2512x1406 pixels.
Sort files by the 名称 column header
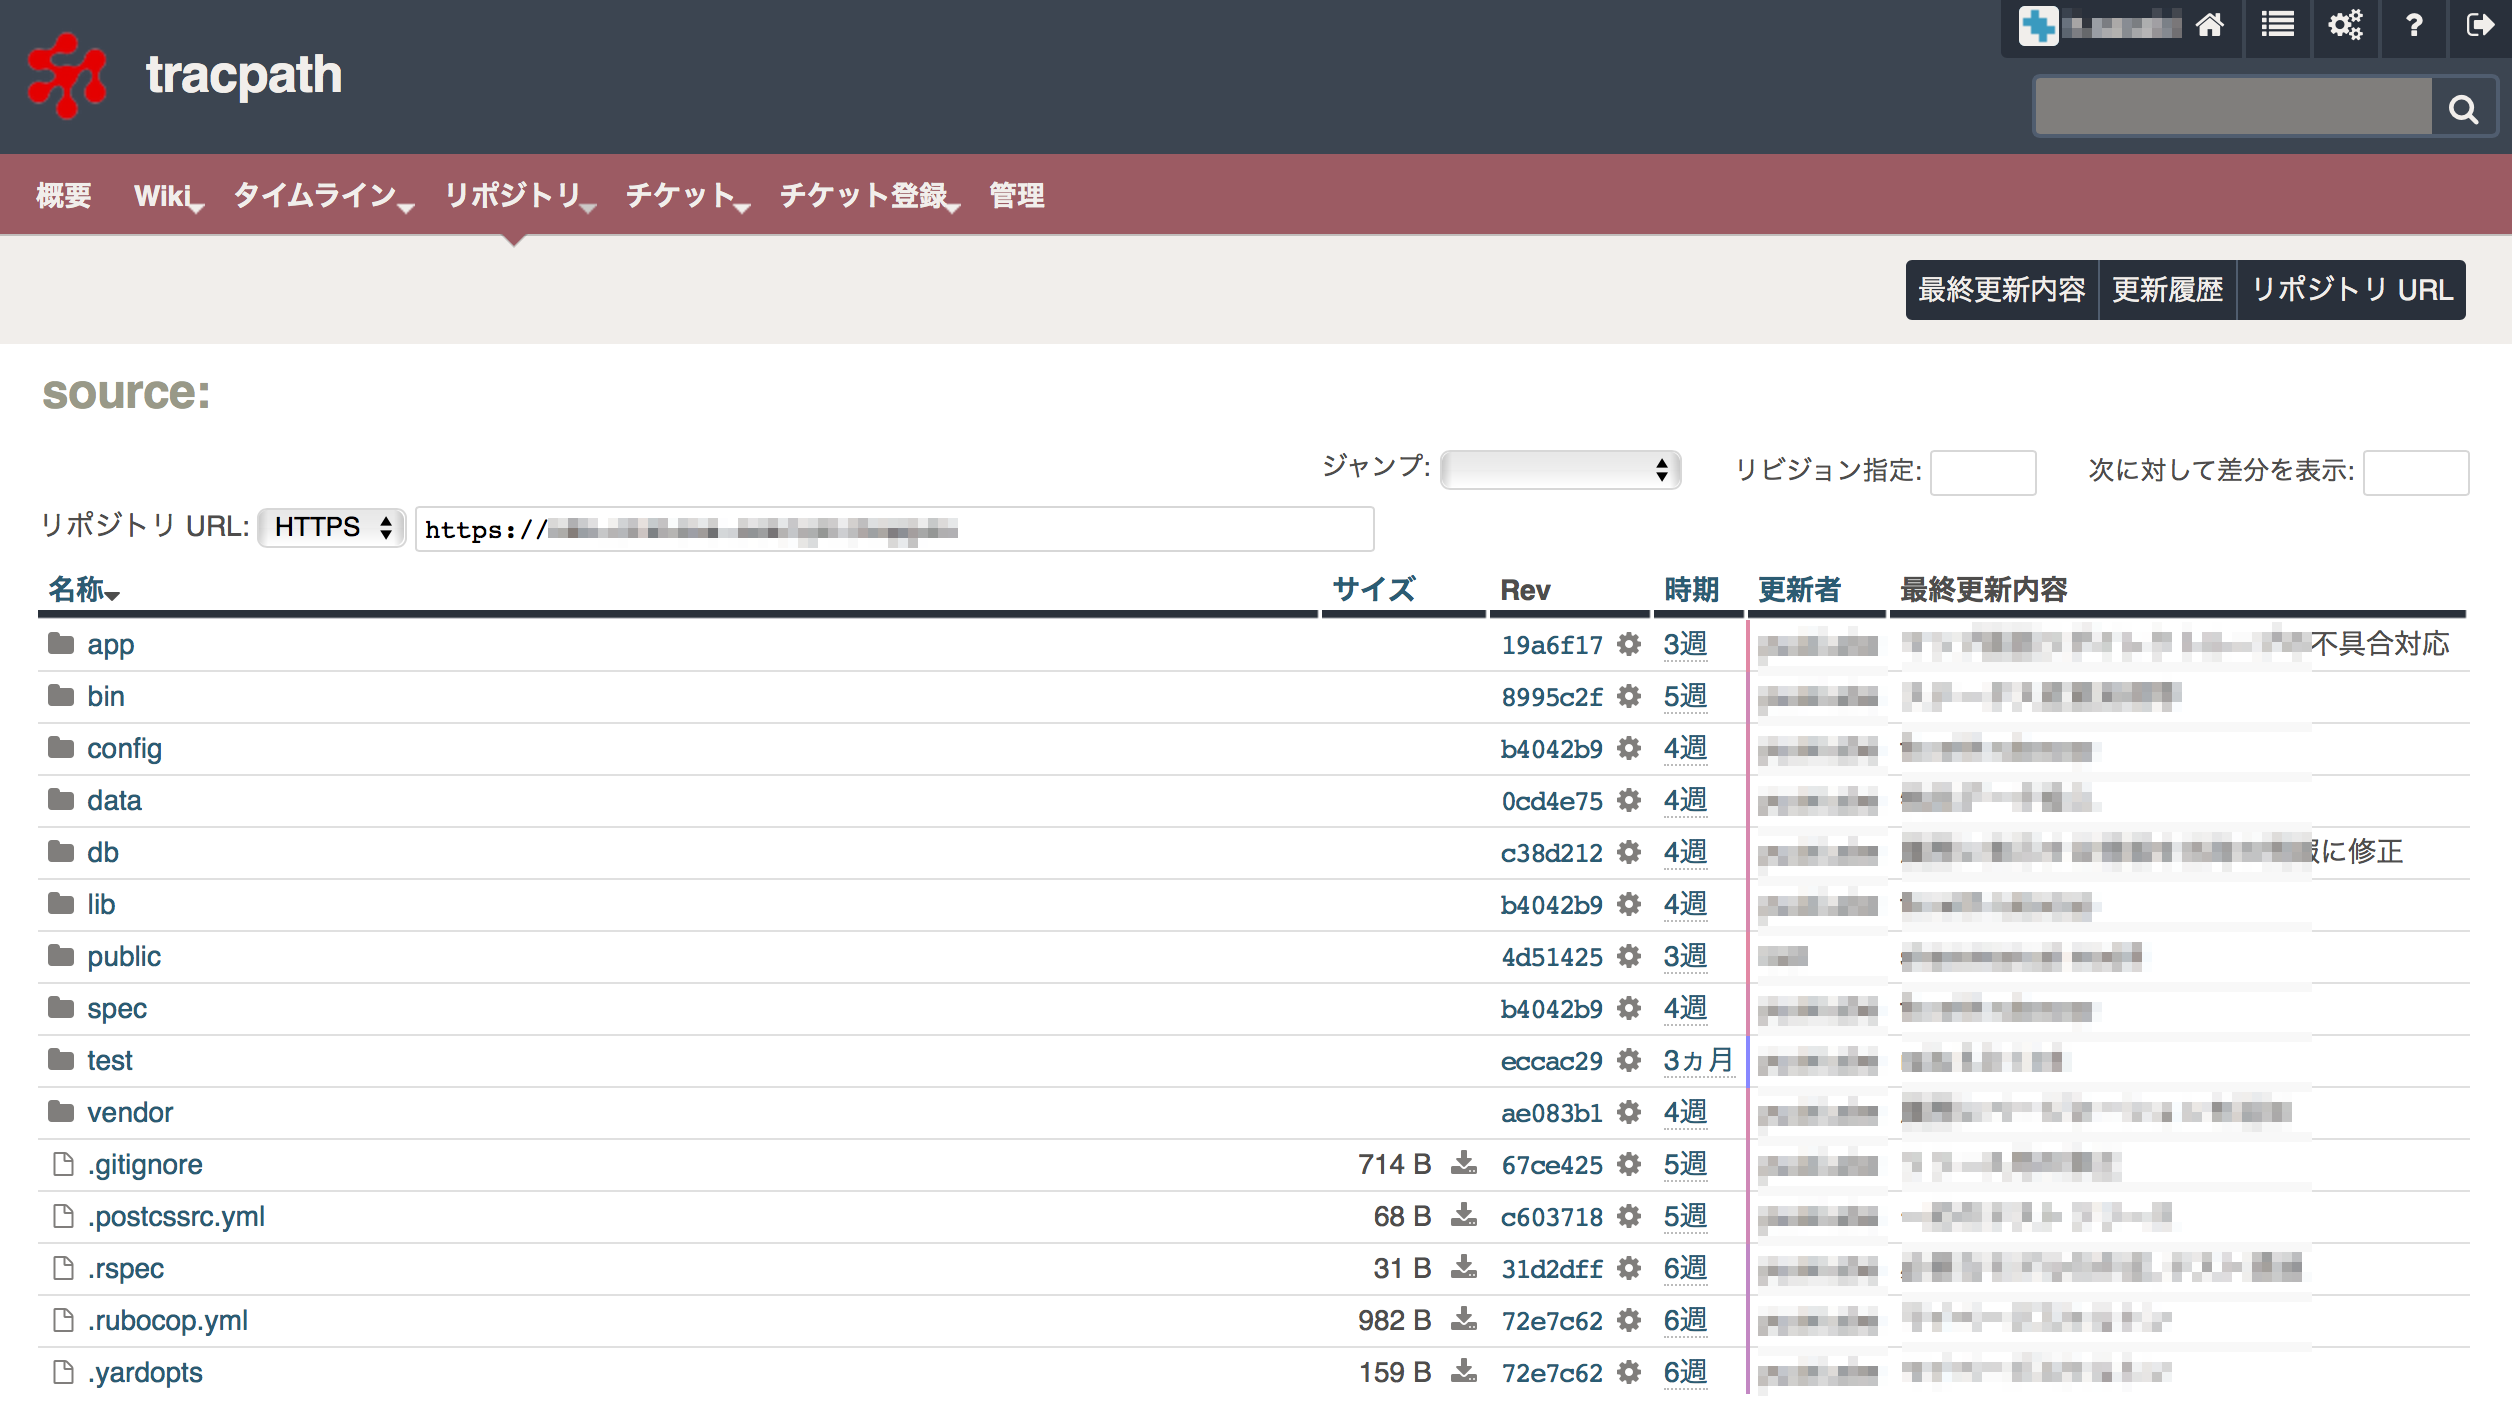[80, 590]
